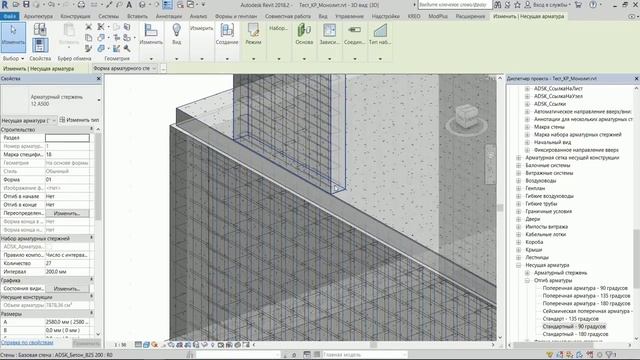Switch to the Архитектура ribbon tab
This screenshot has width=640, height=360.
pos(38,16)
